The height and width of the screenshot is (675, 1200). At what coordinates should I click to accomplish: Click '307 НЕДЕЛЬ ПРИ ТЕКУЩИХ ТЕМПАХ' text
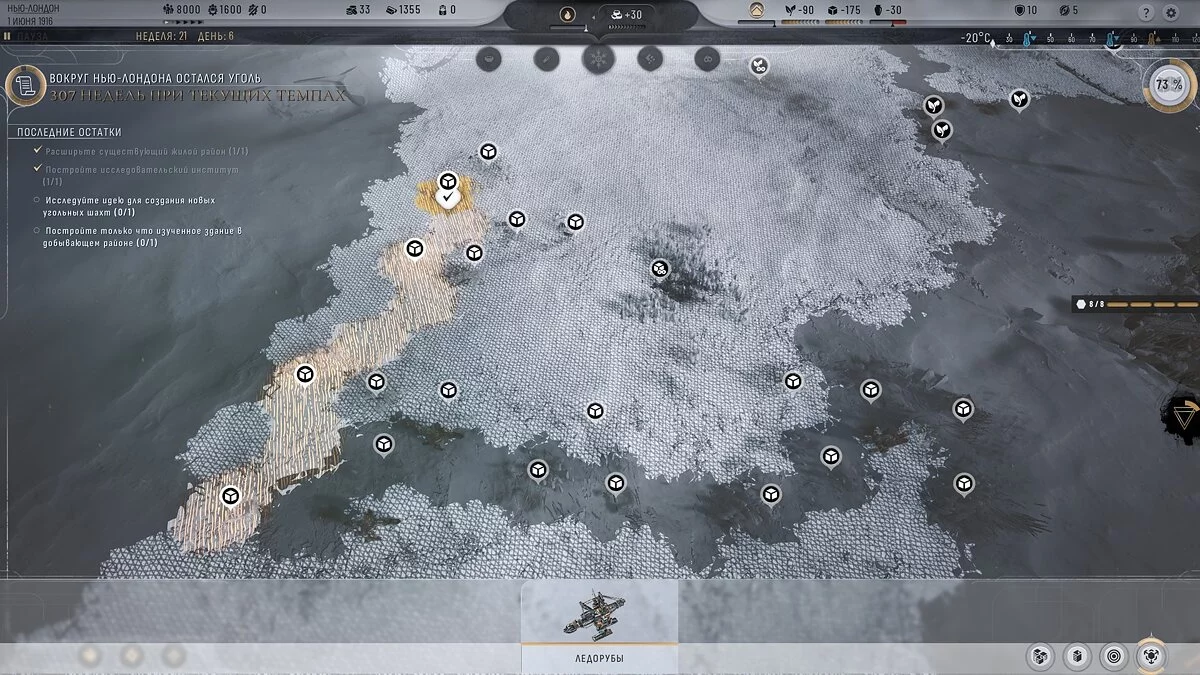tap(198, 95)
